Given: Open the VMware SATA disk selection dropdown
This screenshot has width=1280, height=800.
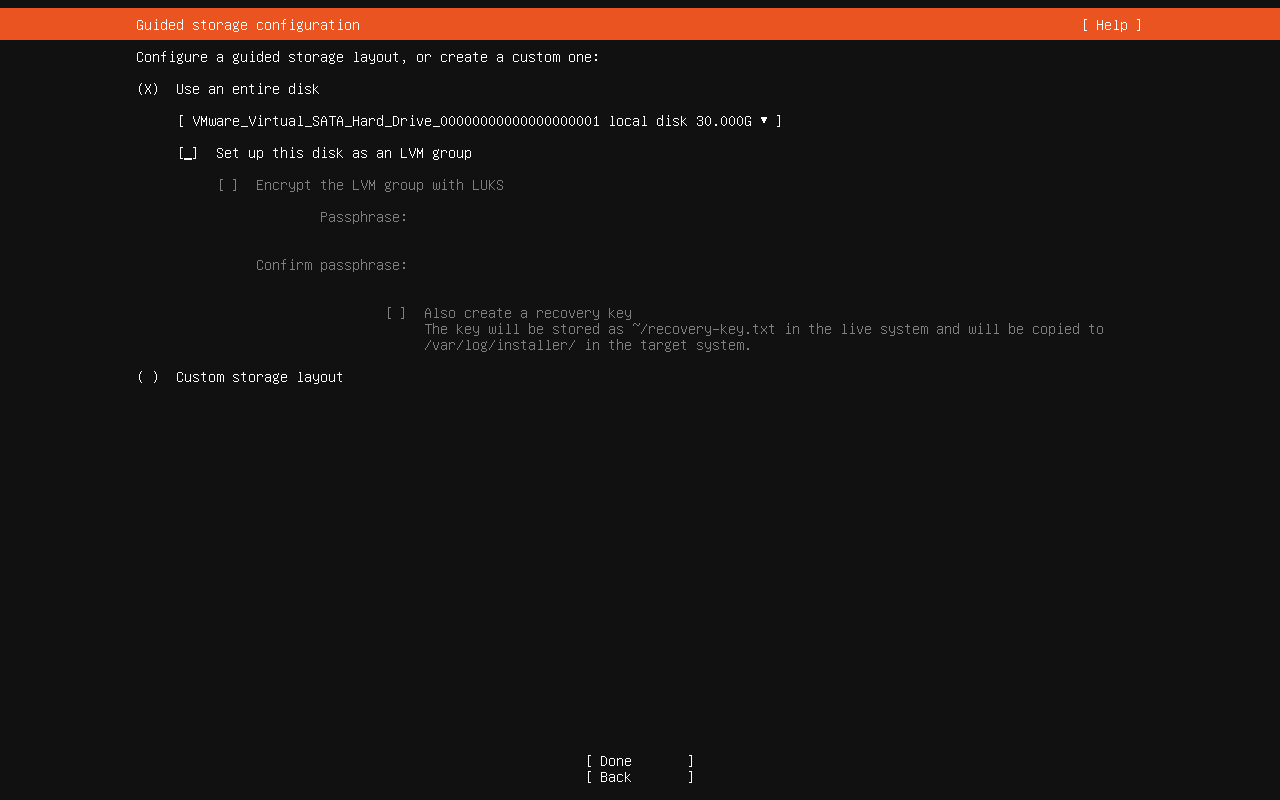Looking at the screenshot, I should pyautogui.click(x=480, y=121).
